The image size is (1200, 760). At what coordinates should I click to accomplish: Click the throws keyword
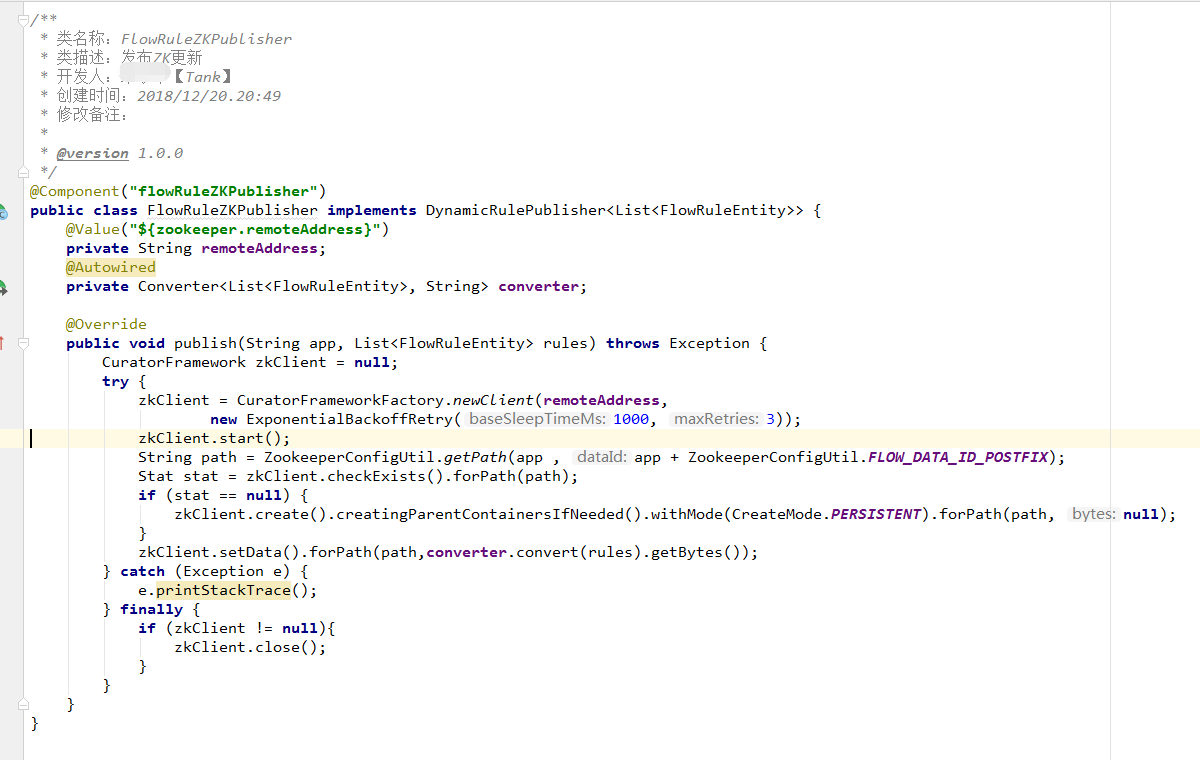click(x=633, y=343)
